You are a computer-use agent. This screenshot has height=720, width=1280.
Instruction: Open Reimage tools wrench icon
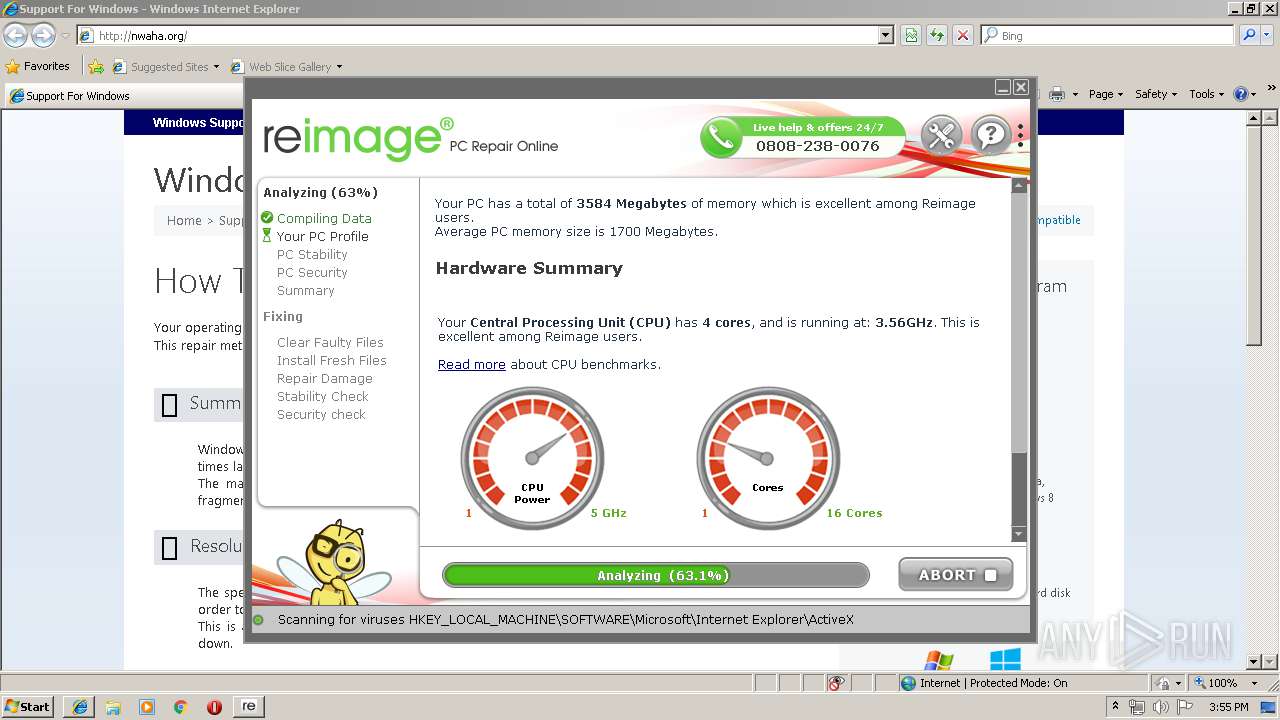tap(940, 135)
